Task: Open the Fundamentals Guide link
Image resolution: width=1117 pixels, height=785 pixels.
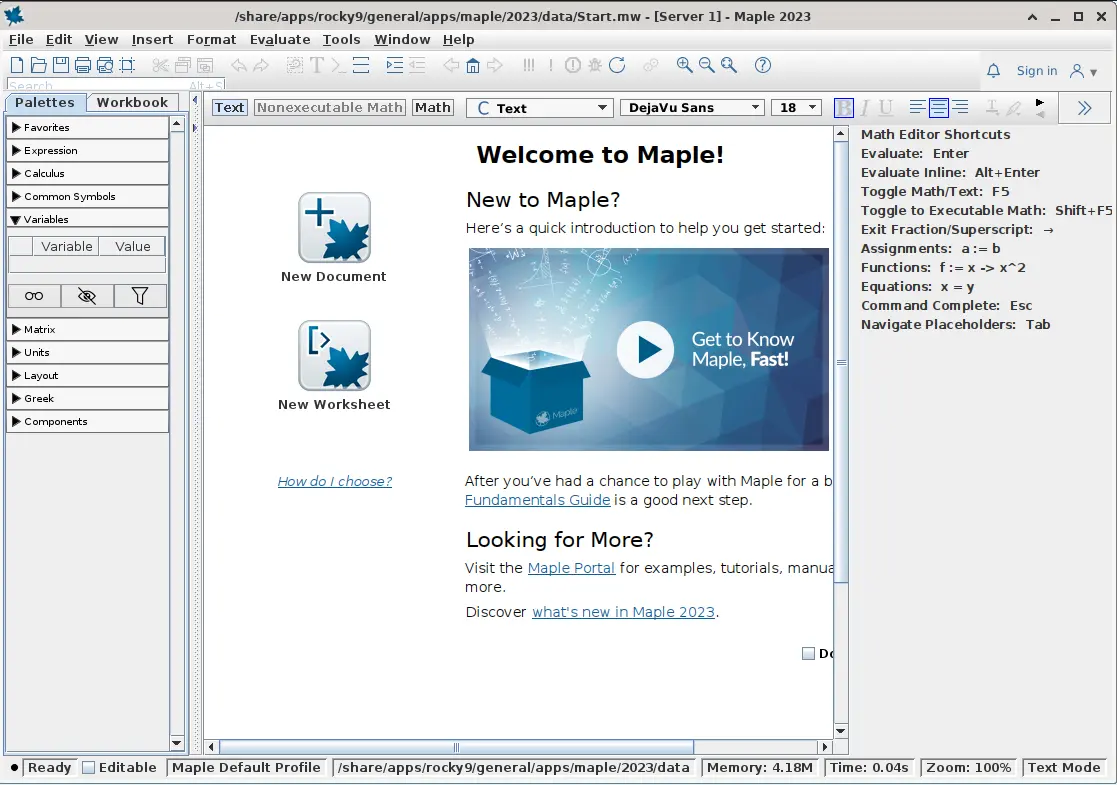Action: tap(537, 500)
